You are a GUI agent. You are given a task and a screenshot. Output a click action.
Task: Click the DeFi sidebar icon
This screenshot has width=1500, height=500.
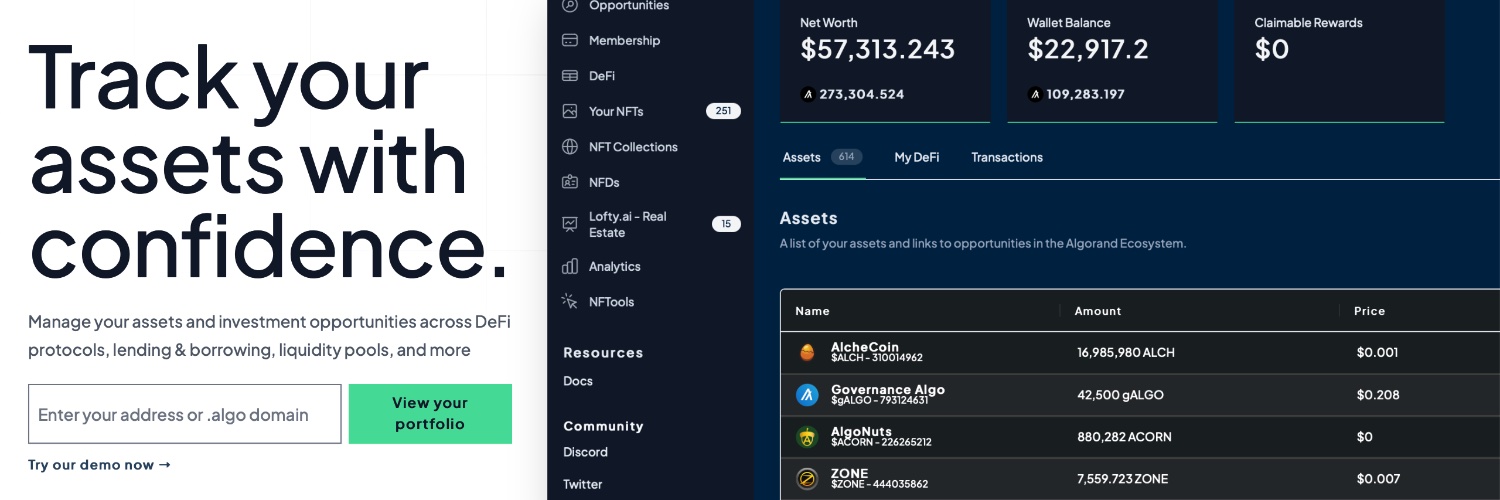pos(570,76)
